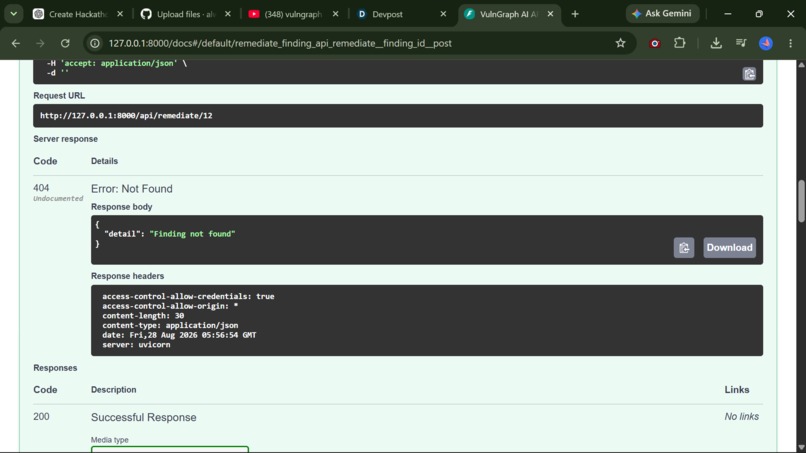Click the scrollbar up arrow
This screenshot has width=806, height=453.
click(x=801, y=65)
